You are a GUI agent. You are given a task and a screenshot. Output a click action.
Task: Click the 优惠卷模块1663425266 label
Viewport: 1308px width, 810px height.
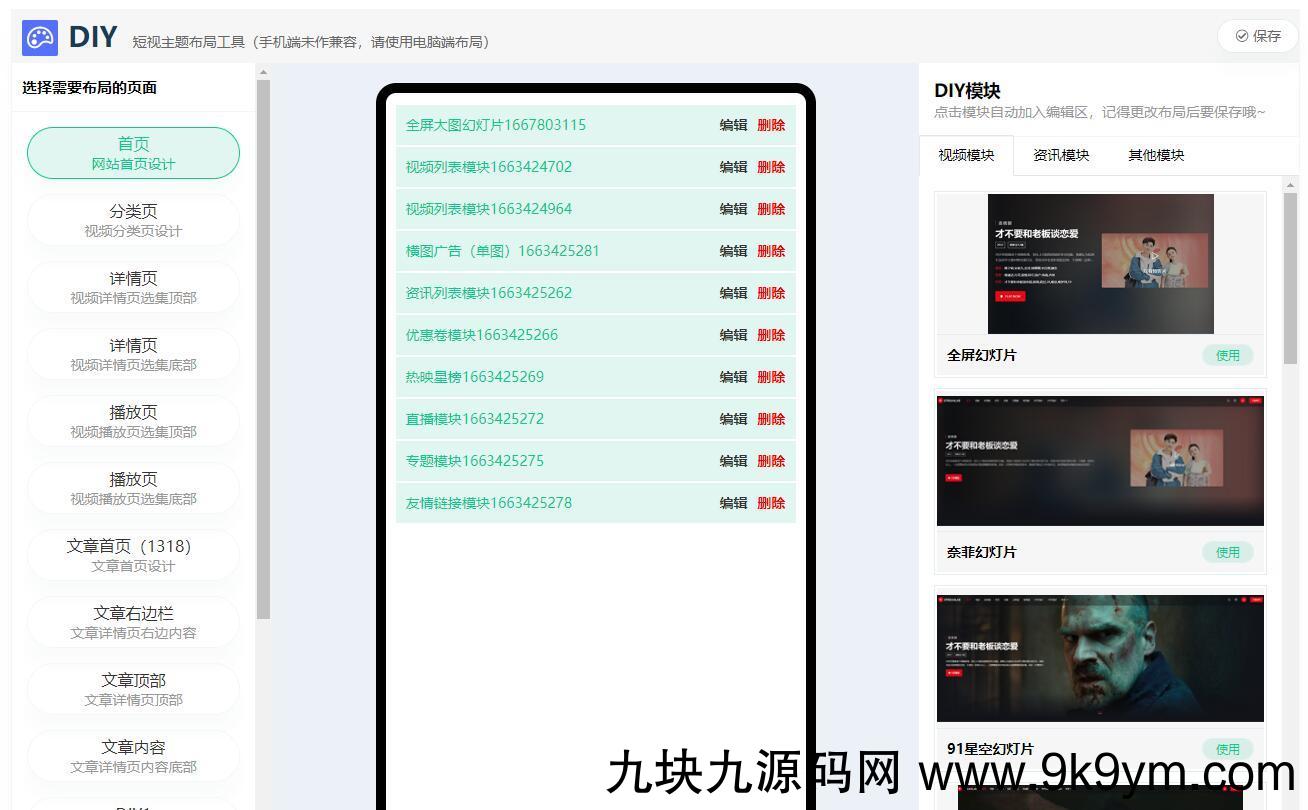[x=482, y=335]
